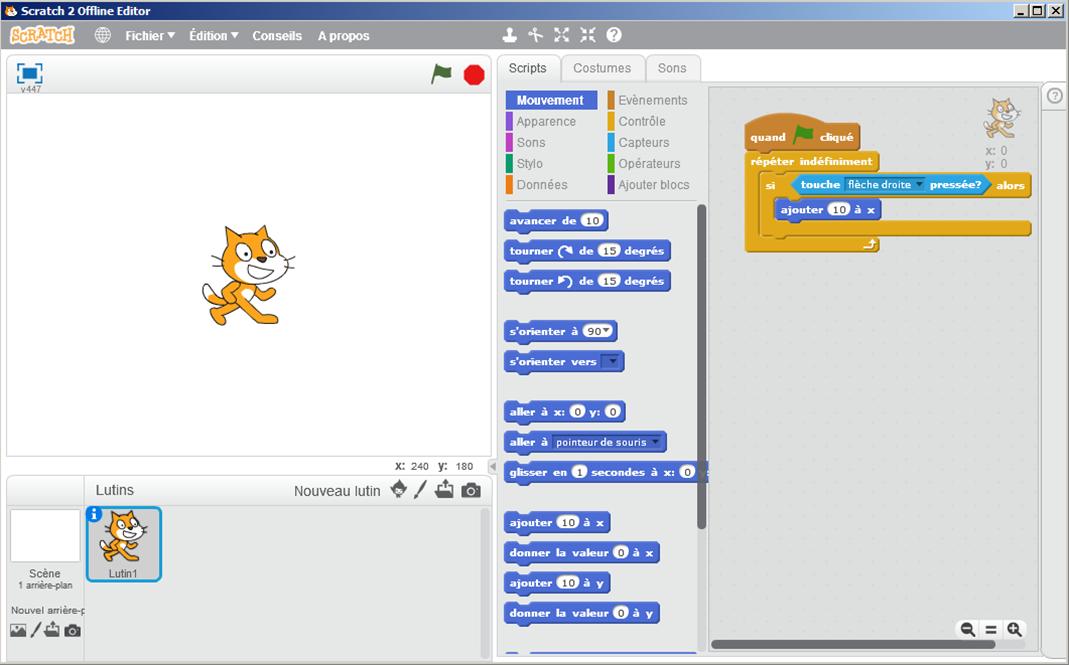Select the Delete scissors tool

pyautogui.click(x=536, y=35)
